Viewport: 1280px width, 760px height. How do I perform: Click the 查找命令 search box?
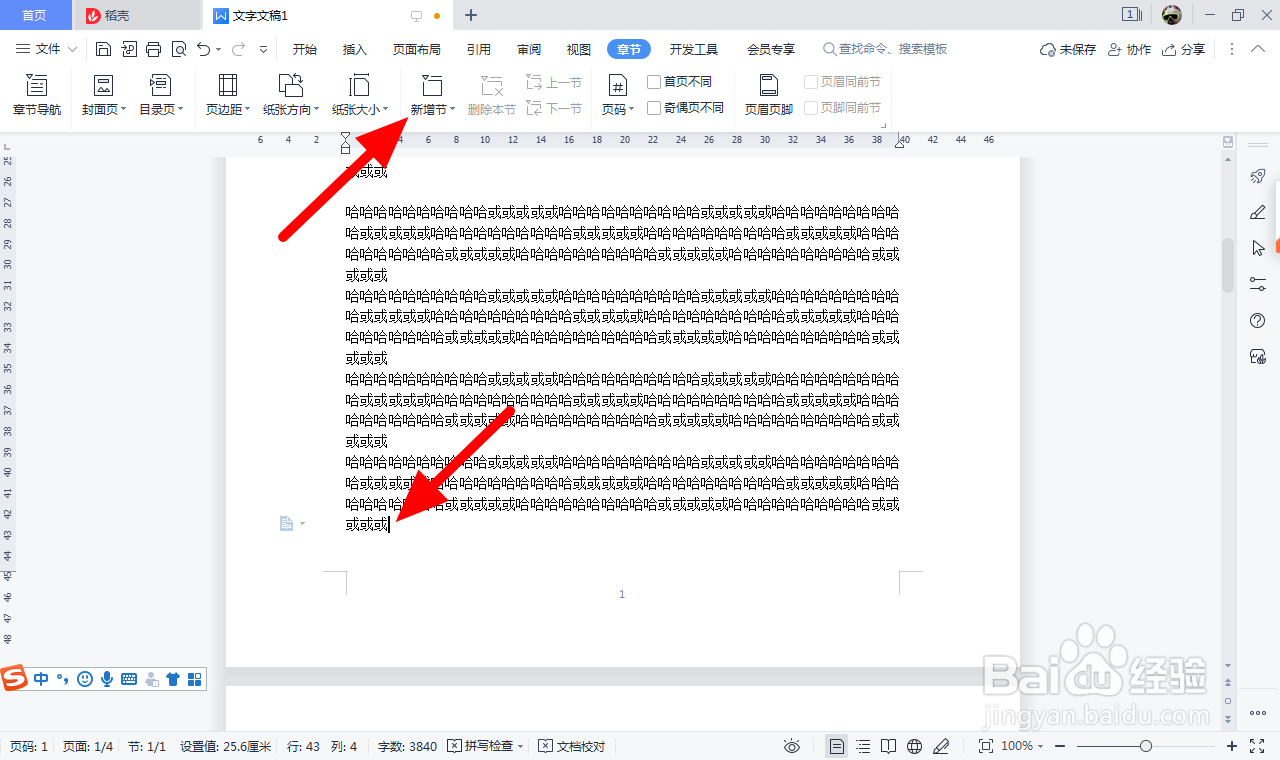pos(885,49)
